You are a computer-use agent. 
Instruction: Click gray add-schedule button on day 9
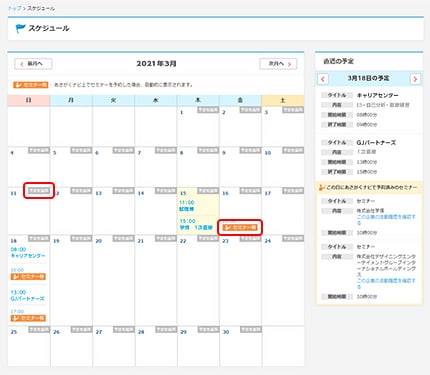point(250,150)
